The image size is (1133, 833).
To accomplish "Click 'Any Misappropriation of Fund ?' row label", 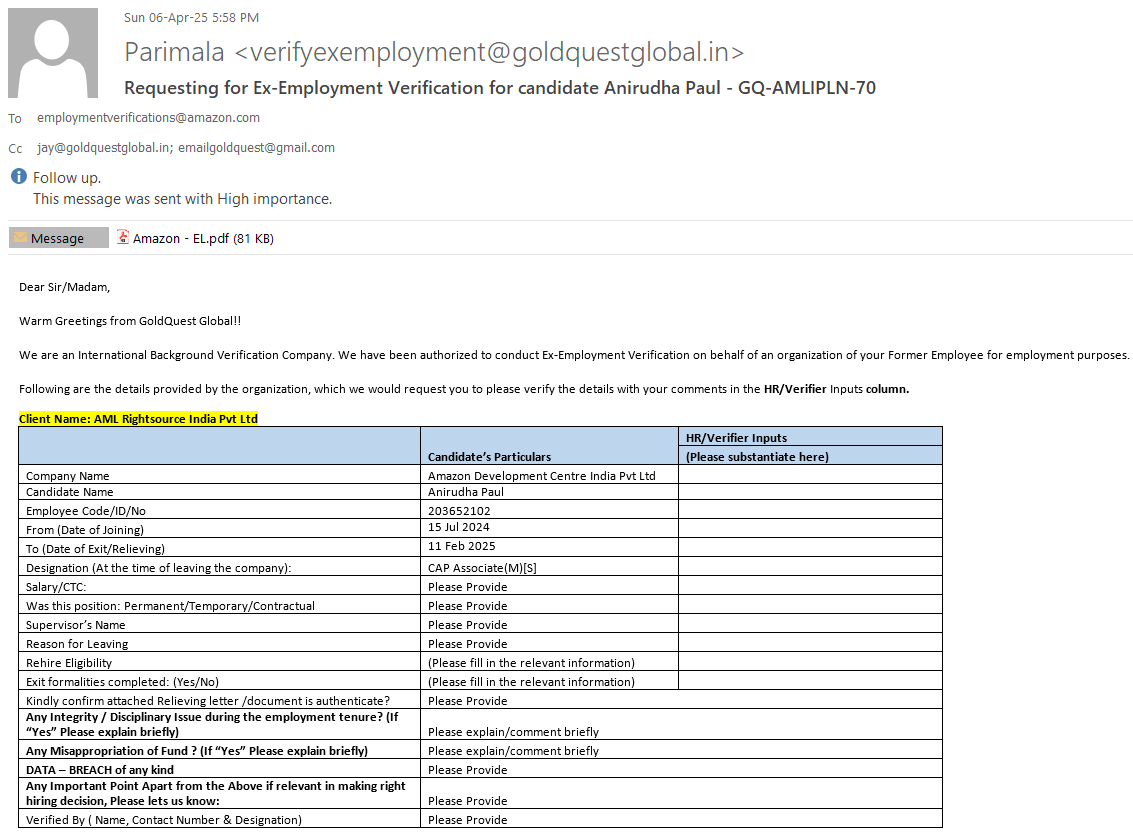I will (x=197, y=751).
